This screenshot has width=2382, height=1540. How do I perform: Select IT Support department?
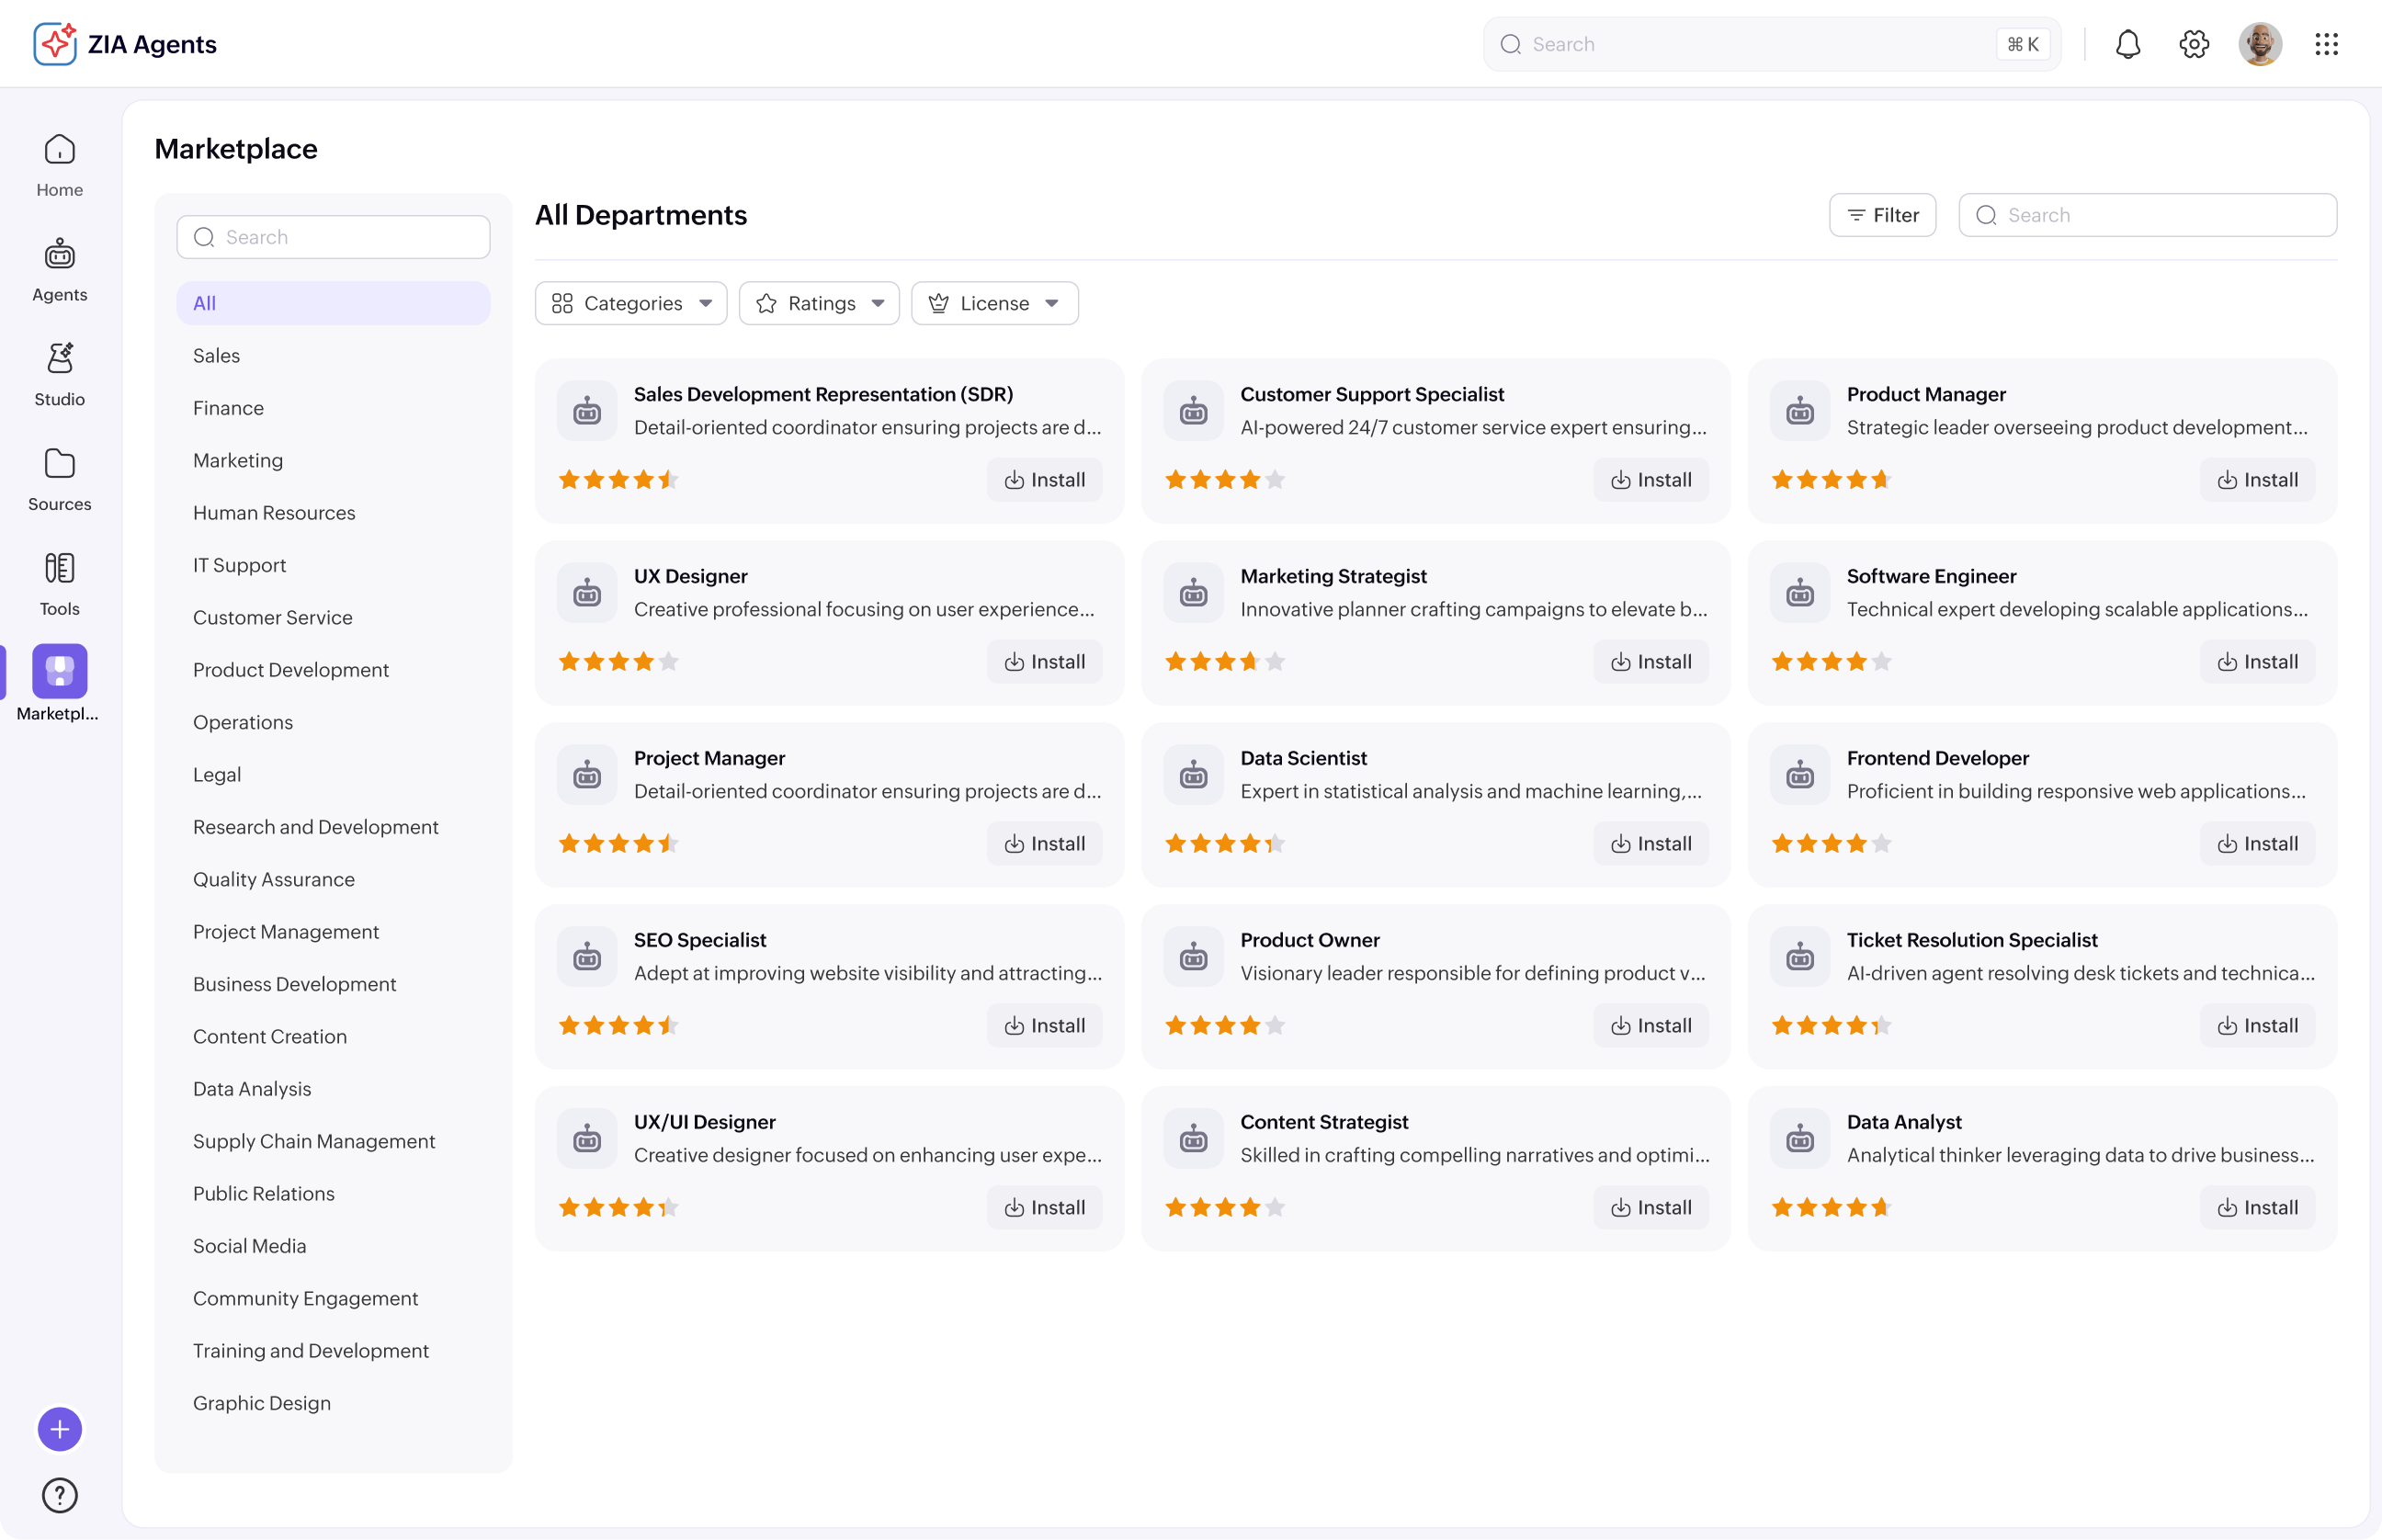333,565
